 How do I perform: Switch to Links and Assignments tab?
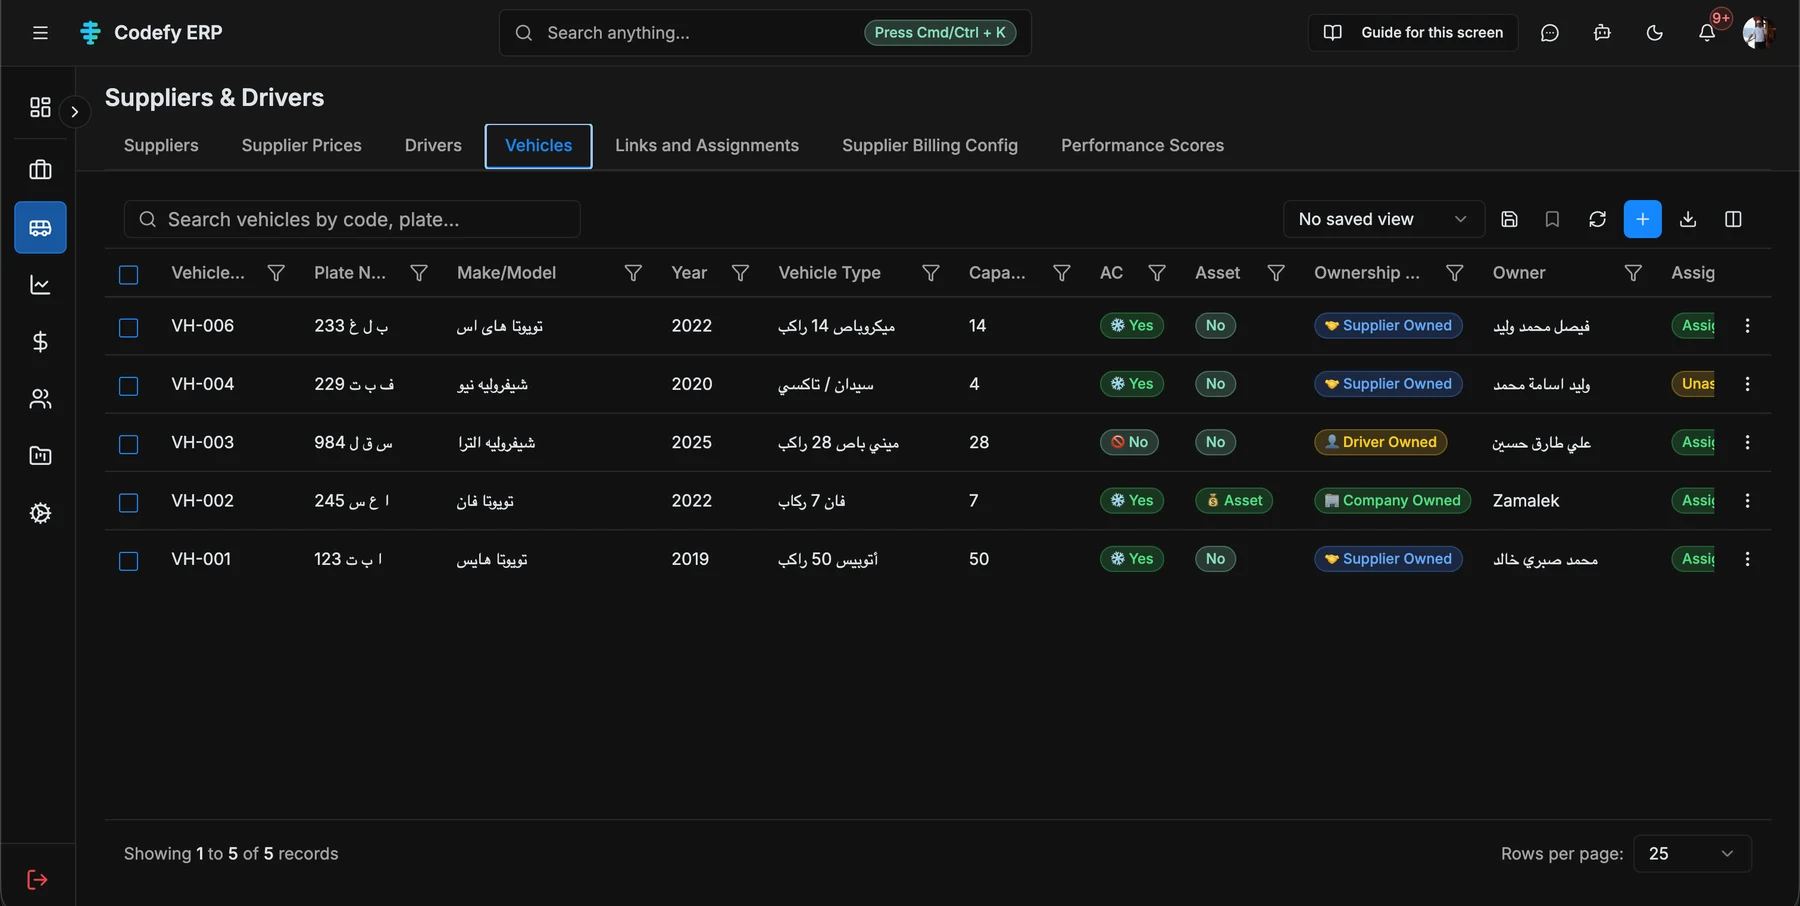tap(707, 146)
